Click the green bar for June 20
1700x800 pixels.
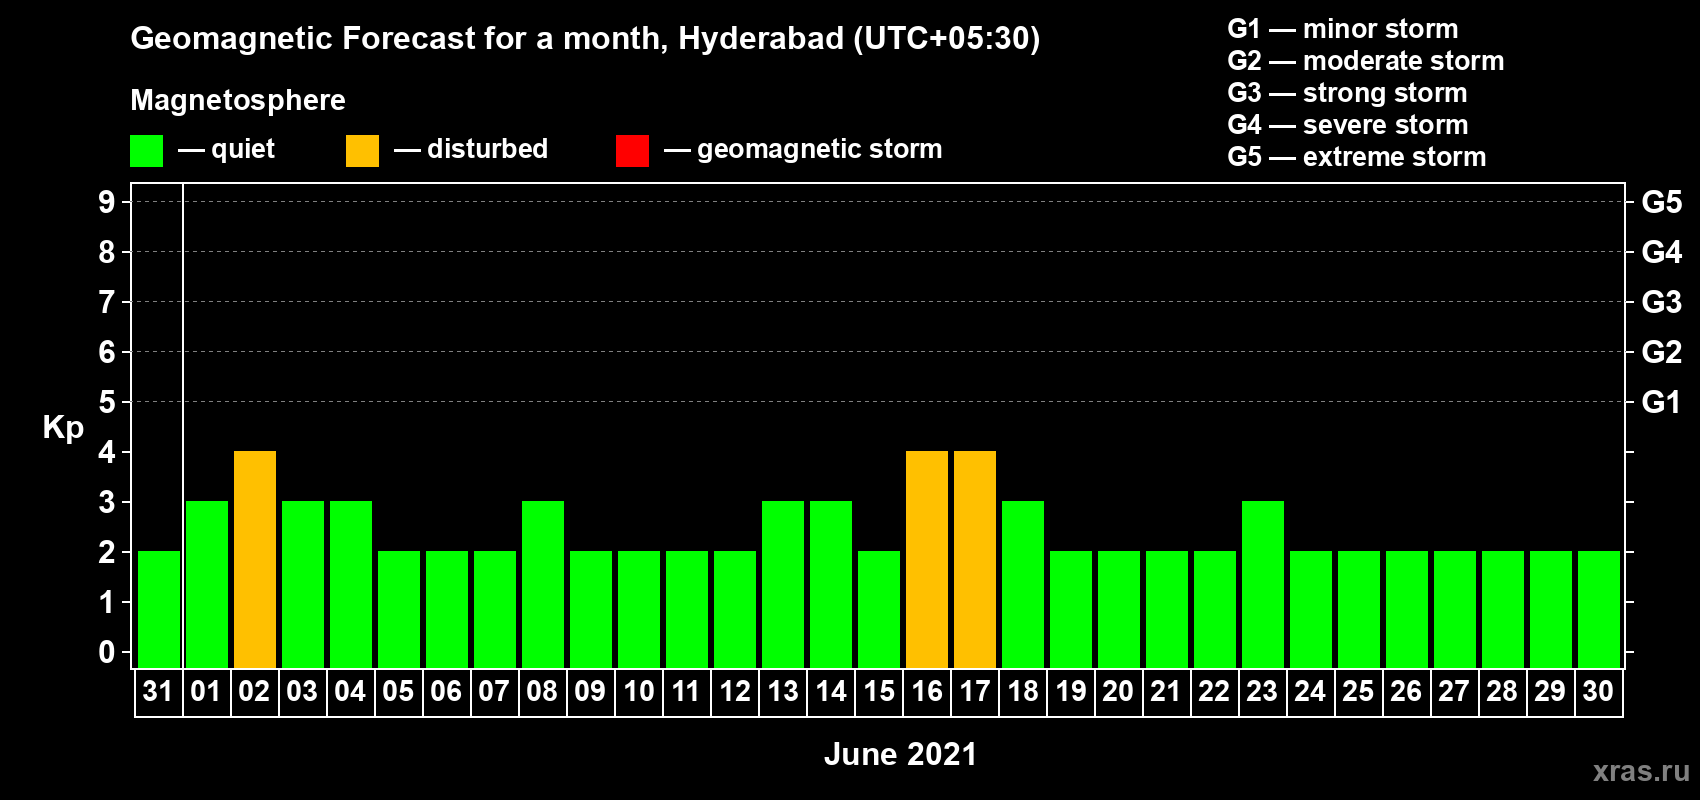click(1119, 609)
